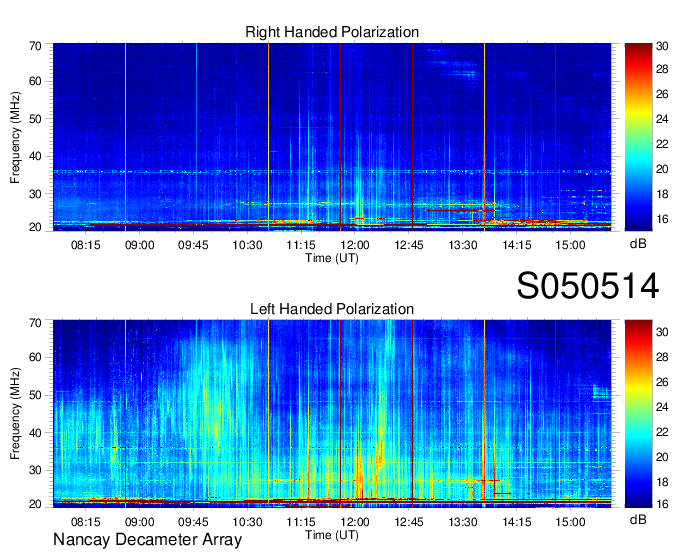Click the 12:00 tick on Left Handed plot
Viewport: 680px width, 552px height.
[355, 522]
